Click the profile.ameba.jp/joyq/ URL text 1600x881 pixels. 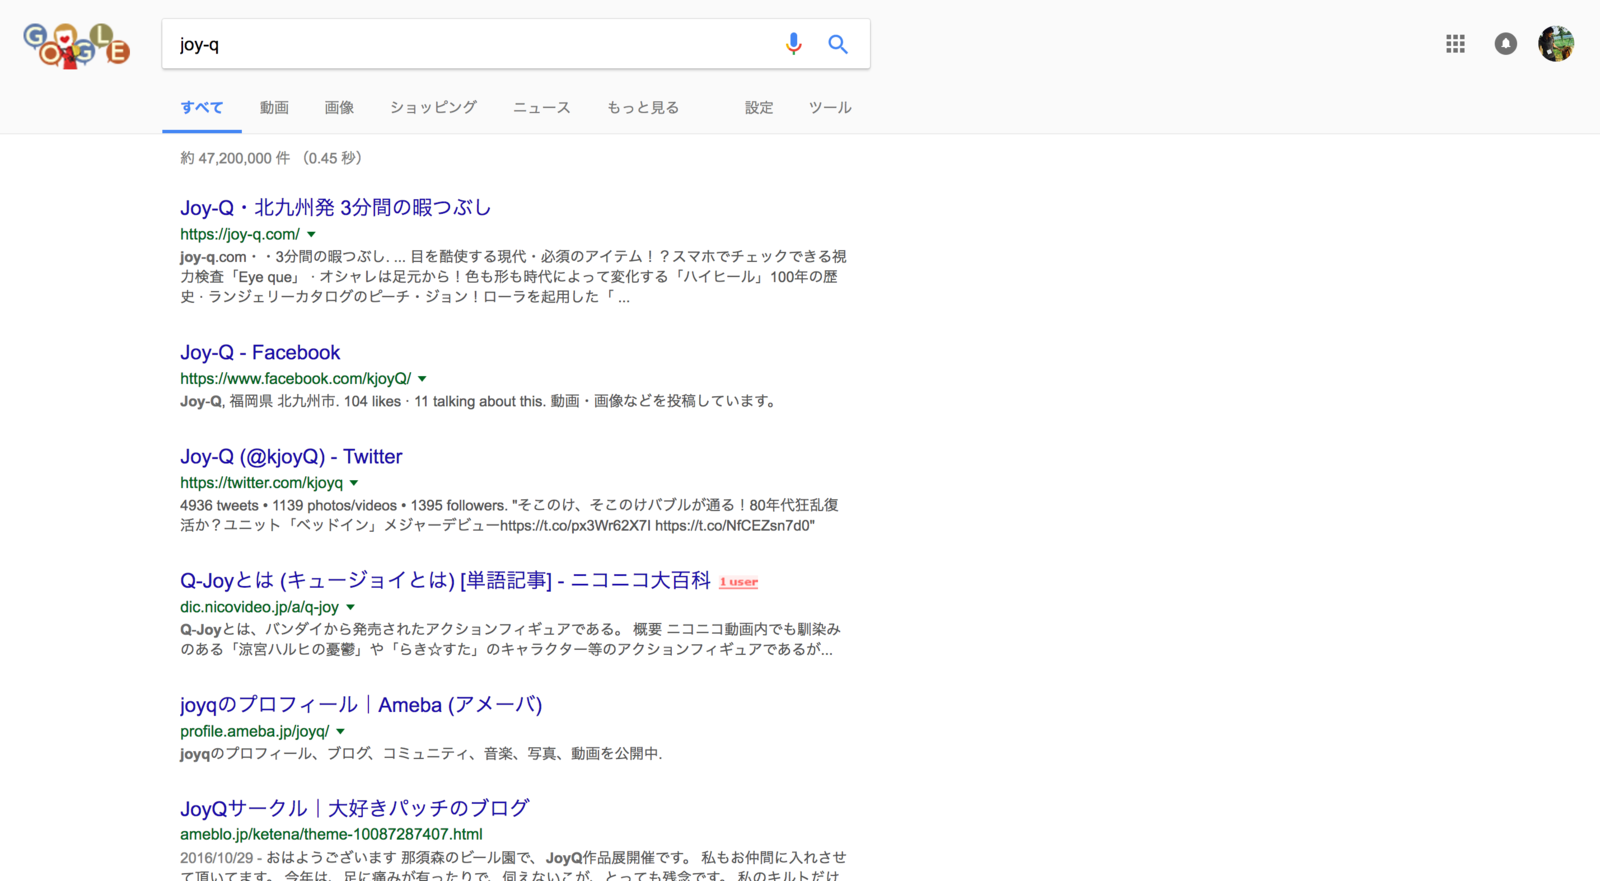[x=254, y=731]
